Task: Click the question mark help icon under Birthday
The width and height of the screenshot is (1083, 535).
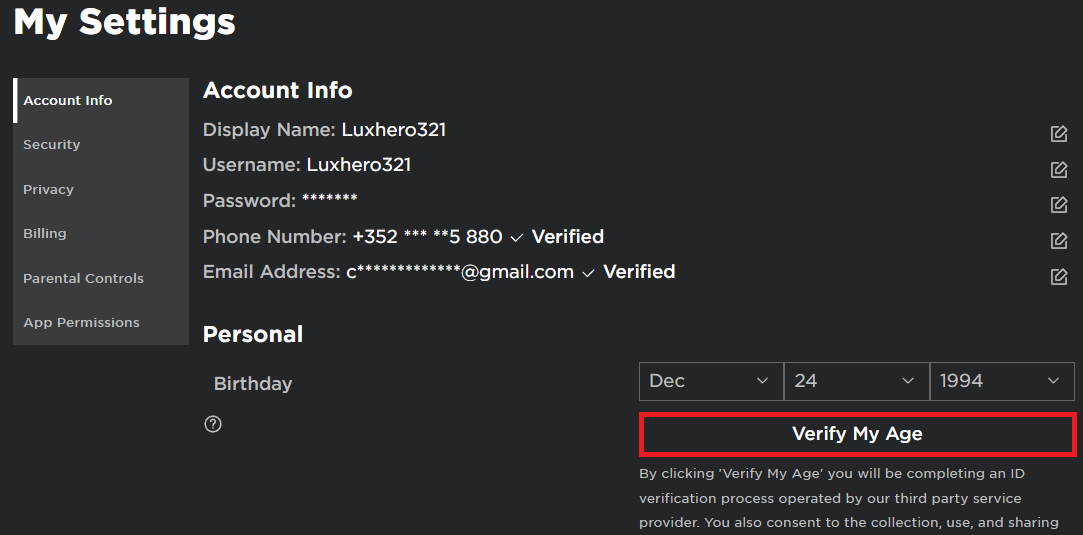Action: 213,424
